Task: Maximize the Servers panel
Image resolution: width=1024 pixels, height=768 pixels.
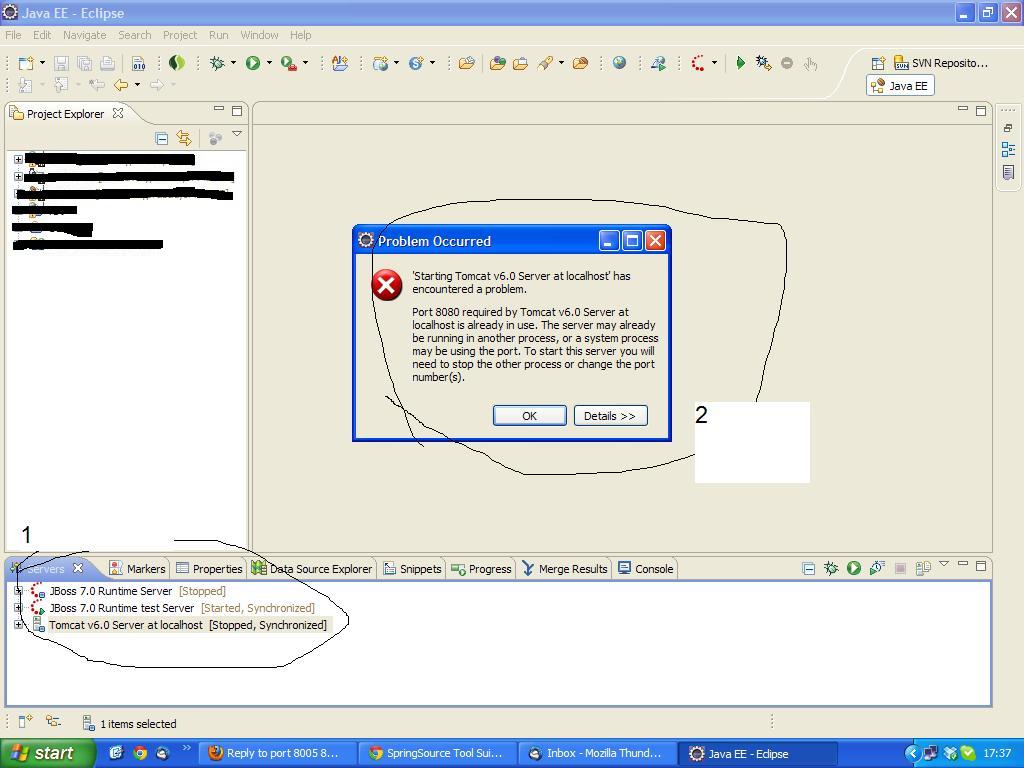Action: pos(981,566)
